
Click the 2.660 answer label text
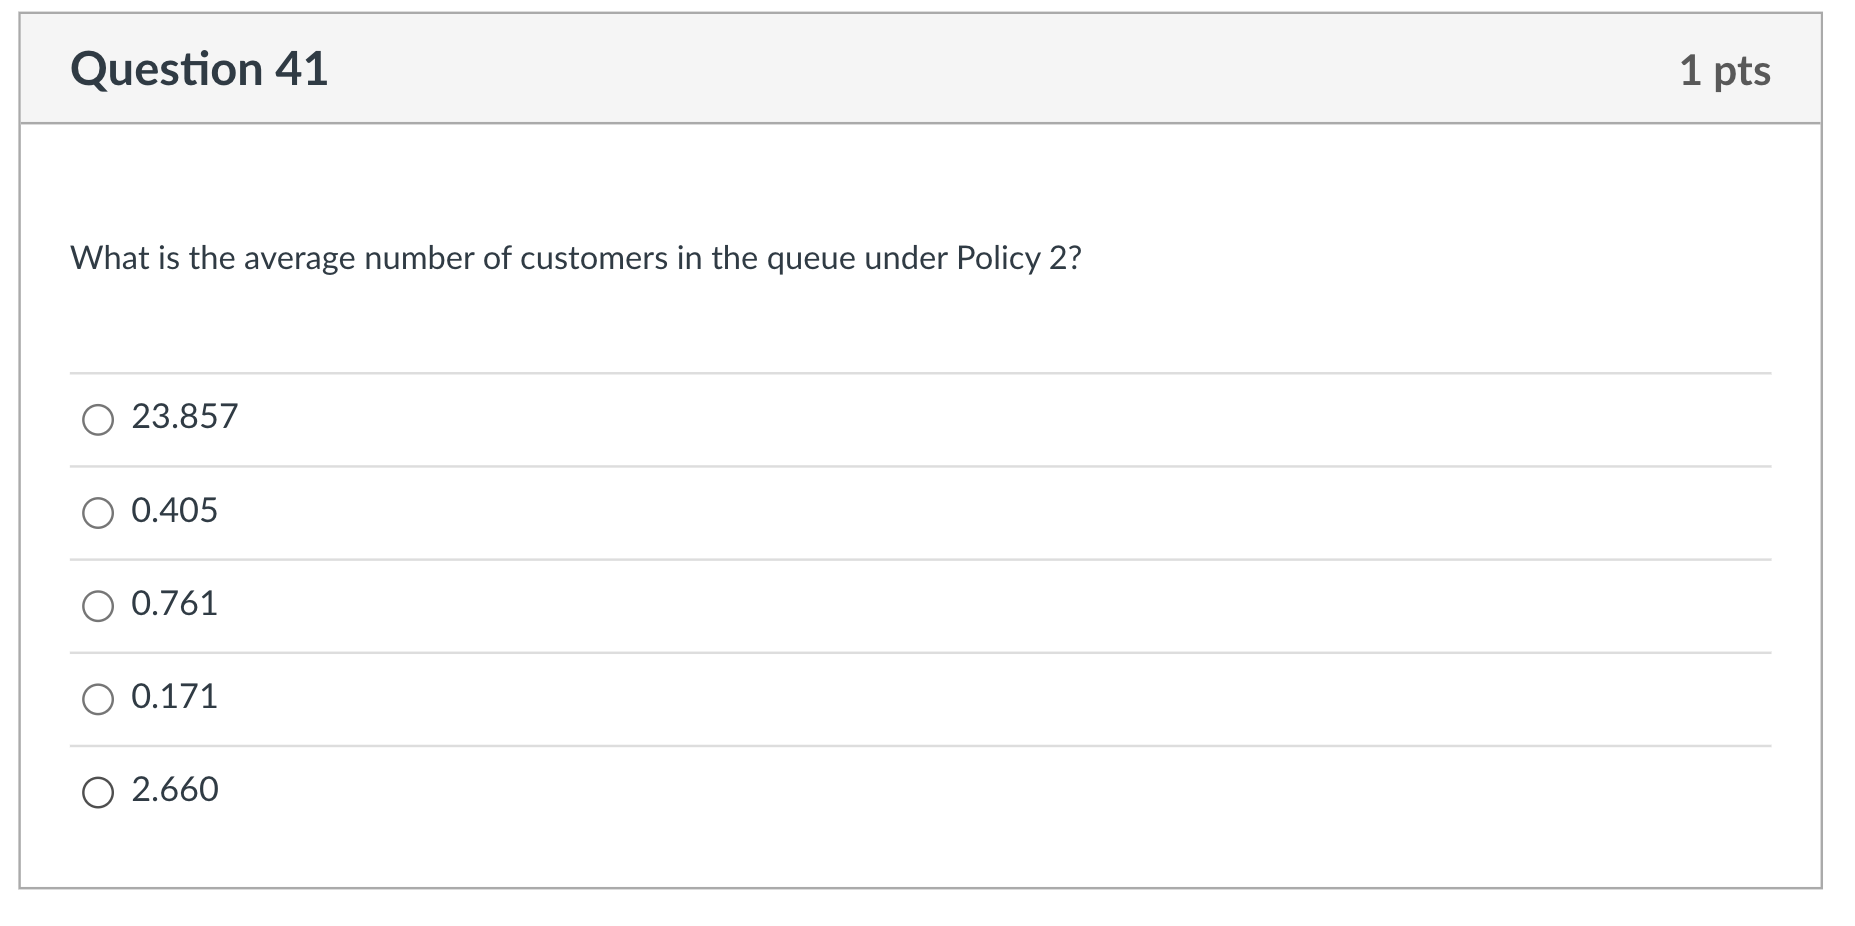tap(175, 789)
